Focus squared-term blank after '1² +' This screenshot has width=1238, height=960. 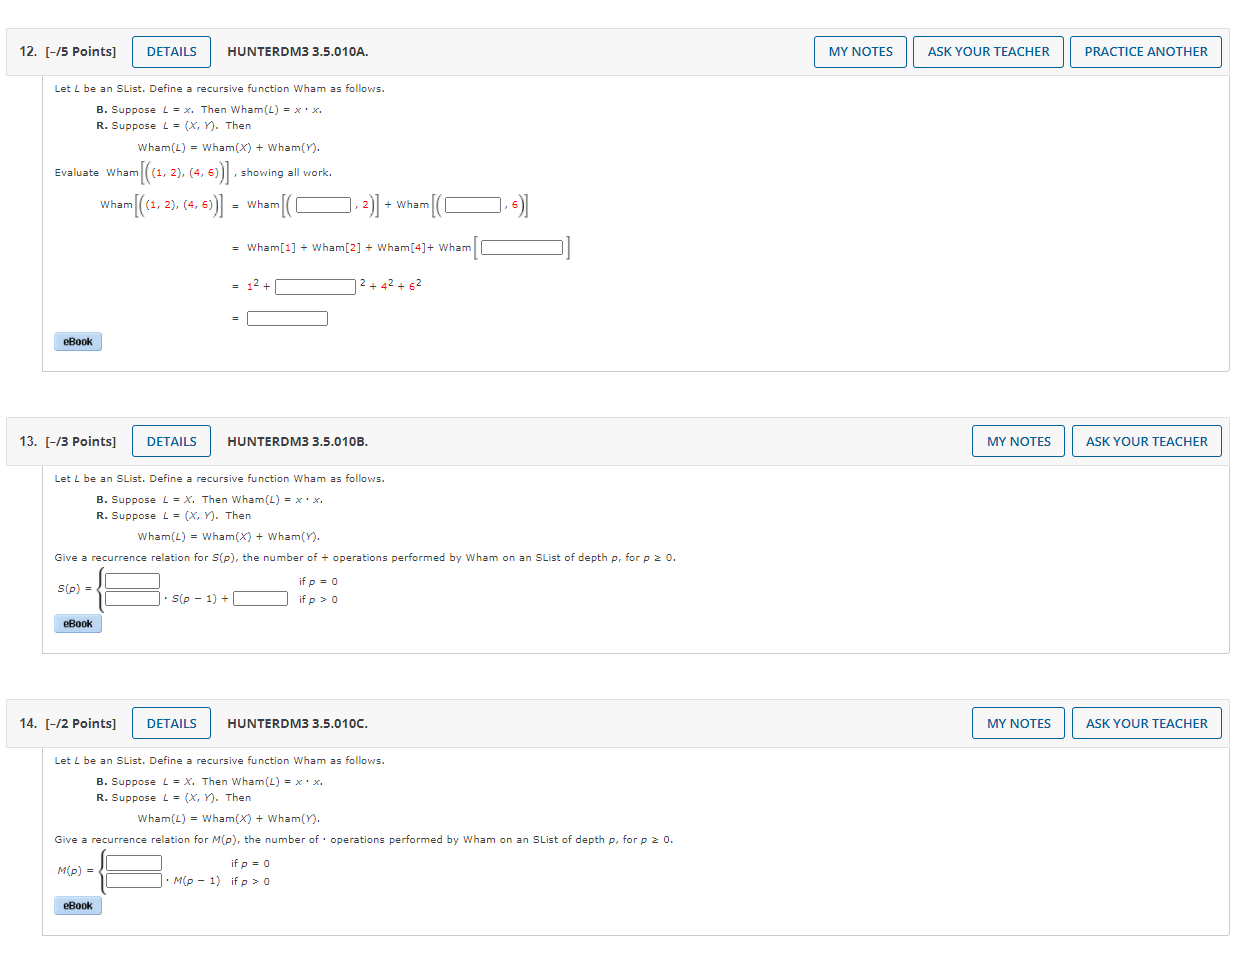click(315, 287)
